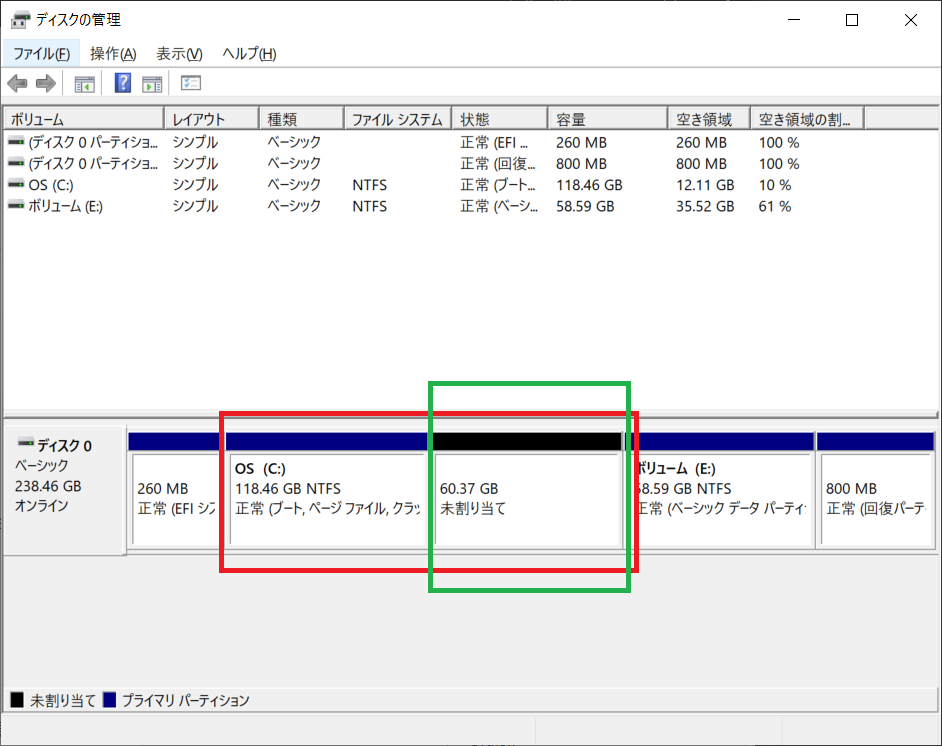Click the show/hide console tree icon
Screen dimensions: 942x746
coord(85,83)
